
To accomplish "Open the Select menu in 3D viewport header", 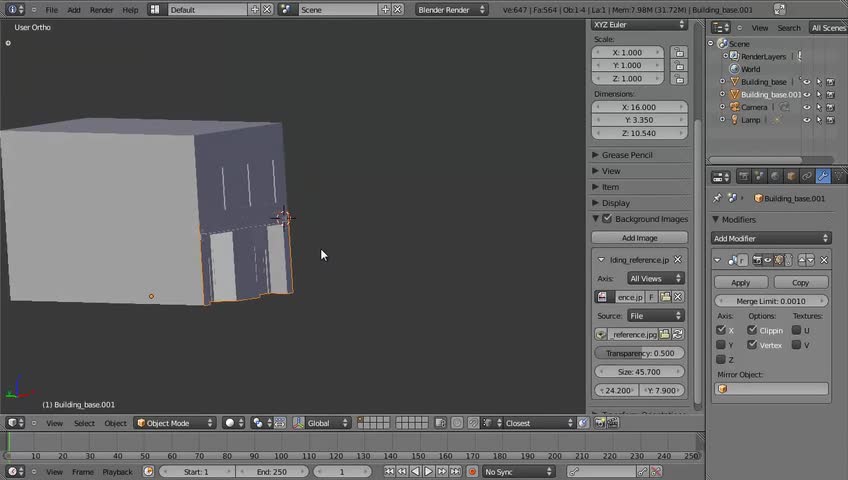I will click(x=84, y=423).
